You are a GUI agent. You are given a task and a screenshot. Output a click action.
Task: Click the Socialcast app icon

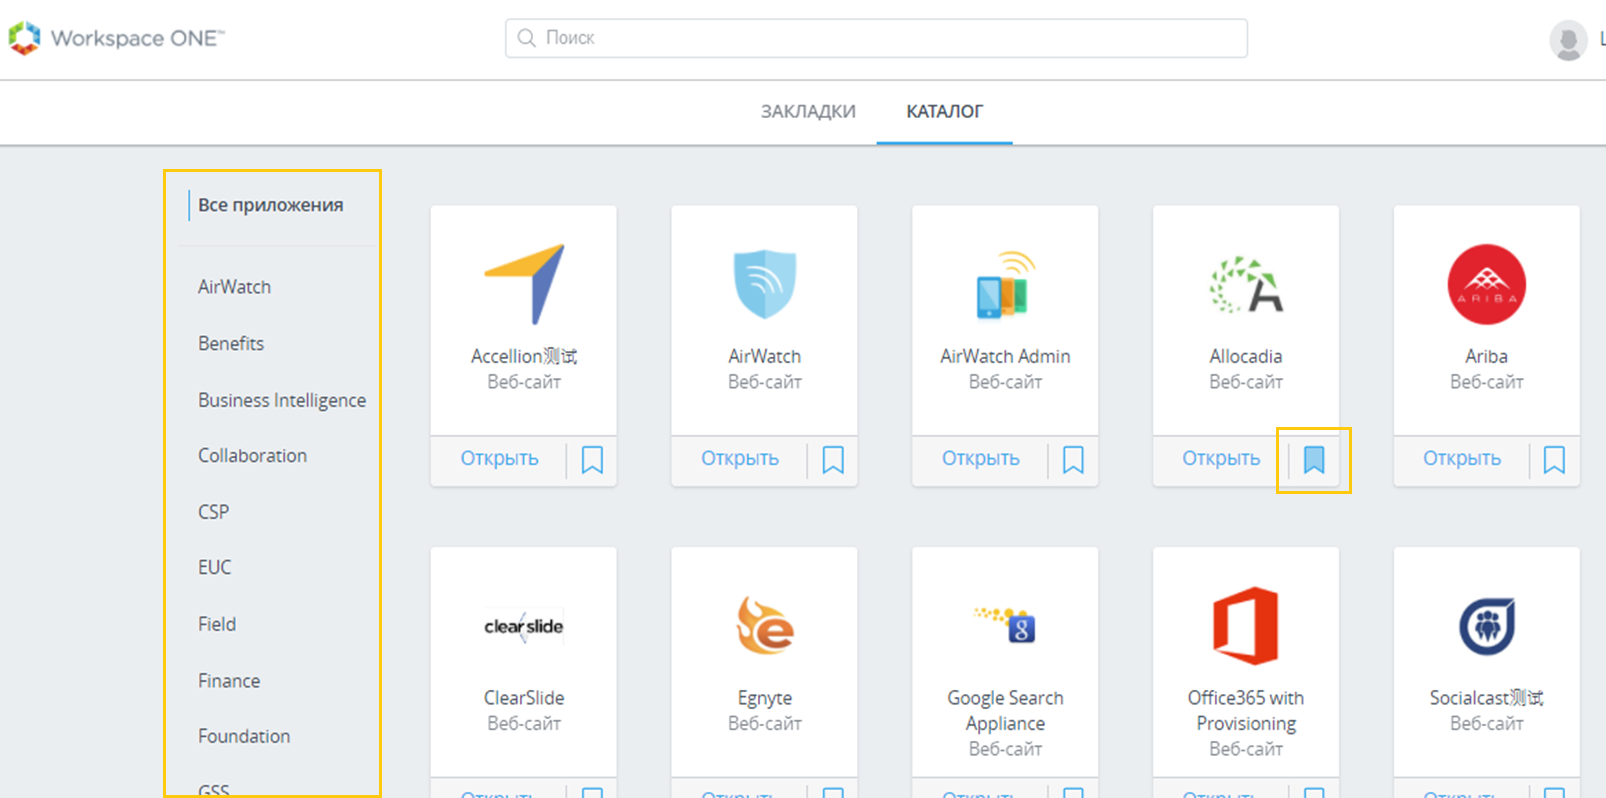[1487, 626]
